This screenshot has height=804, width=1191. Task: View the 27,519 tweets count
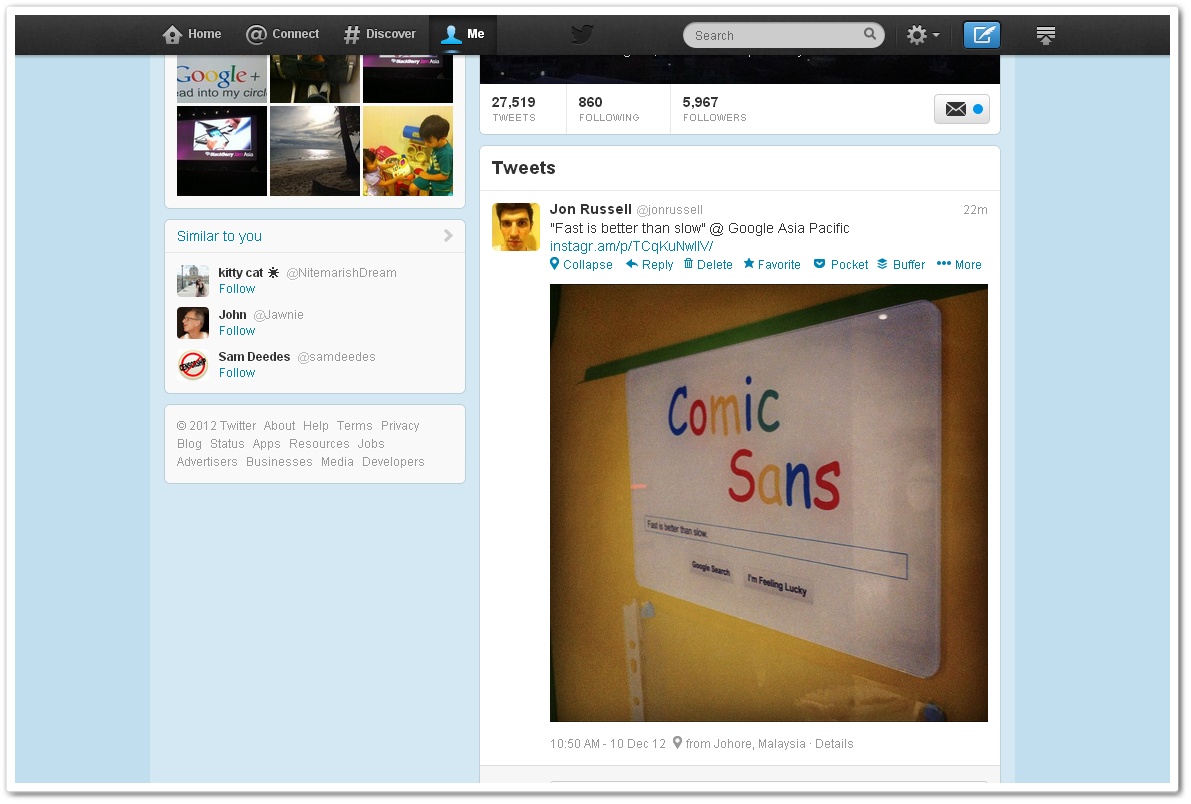point(513,109)
